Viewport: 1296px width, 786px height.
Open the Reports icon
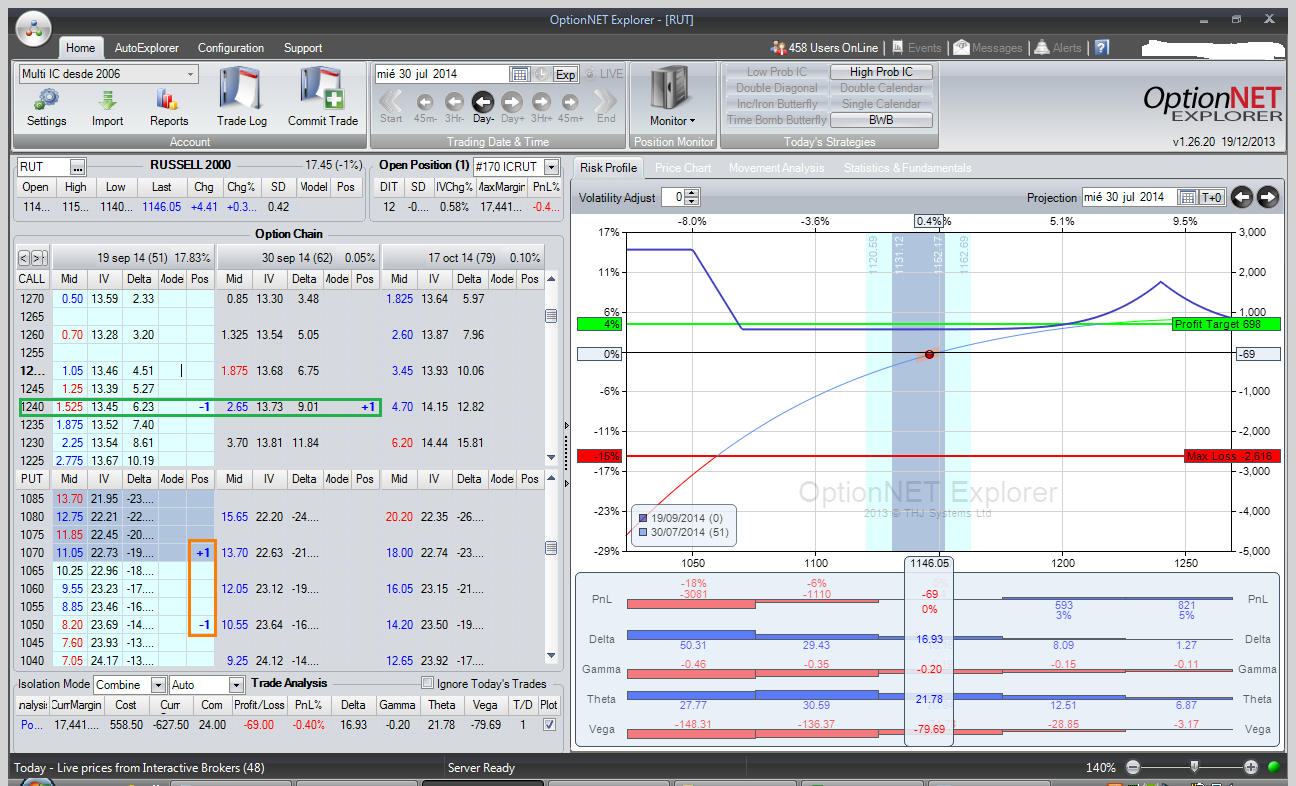[168, 100]
